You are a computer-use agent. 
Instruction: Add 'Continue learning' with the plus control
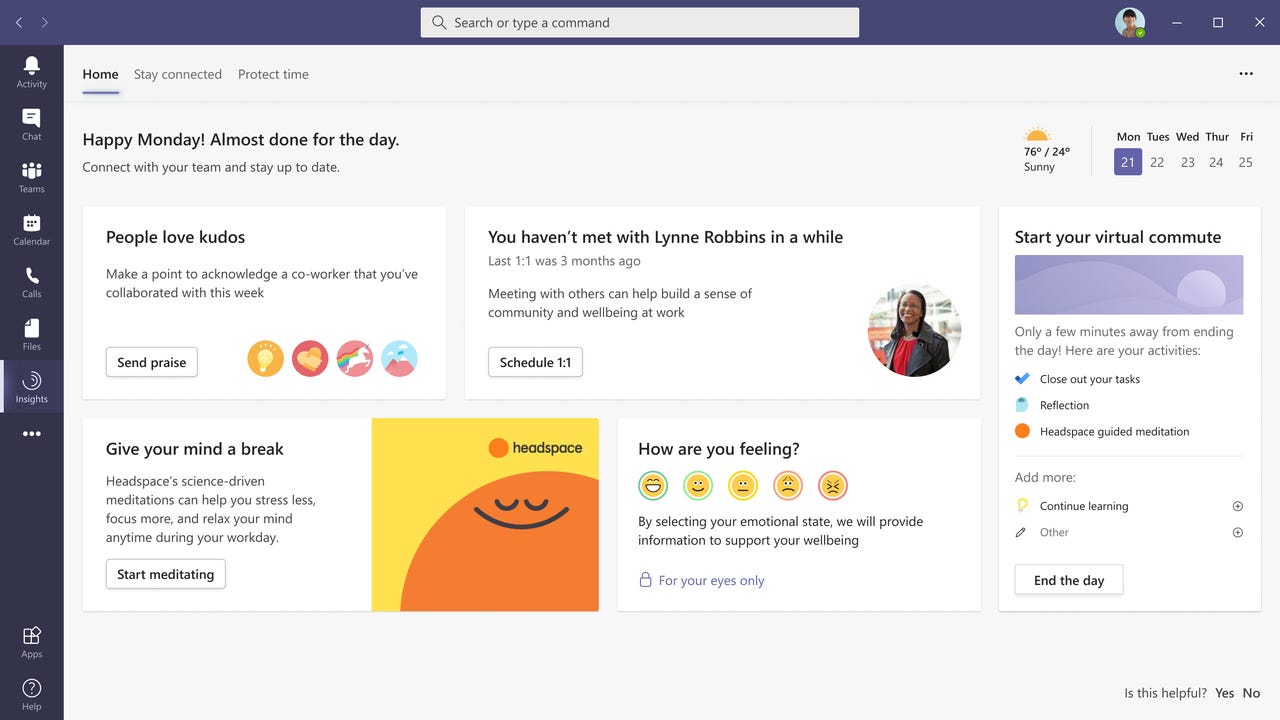point(1238,506)
